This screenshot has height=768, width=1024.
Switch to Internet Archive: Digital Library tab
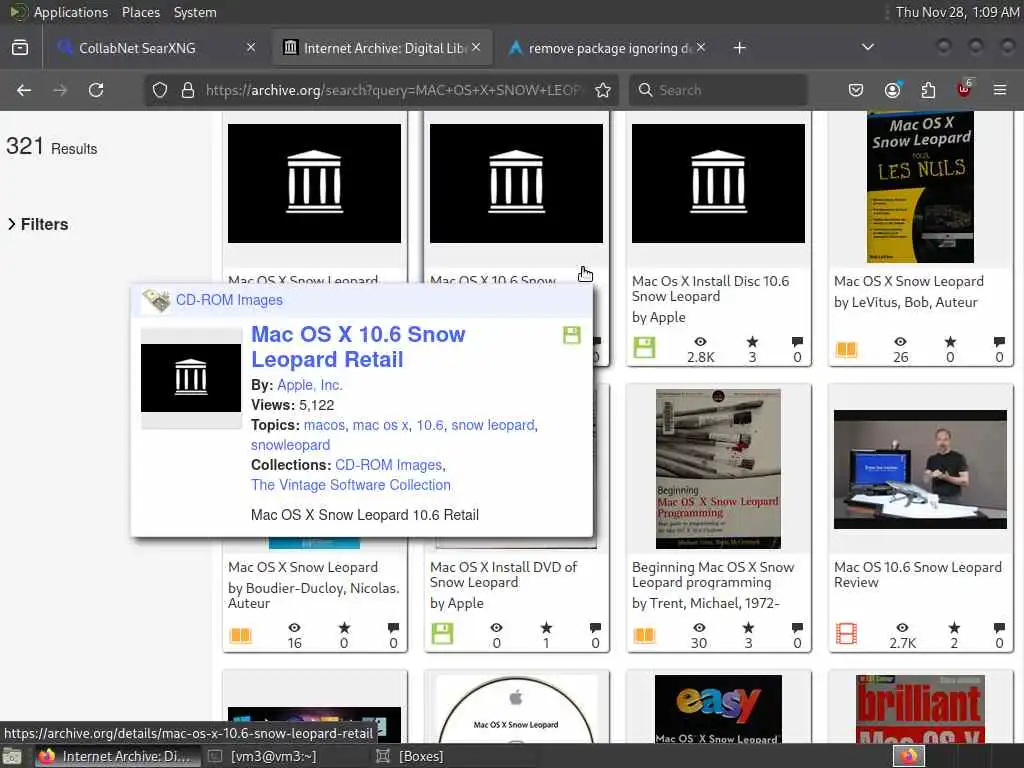point(383,48)
